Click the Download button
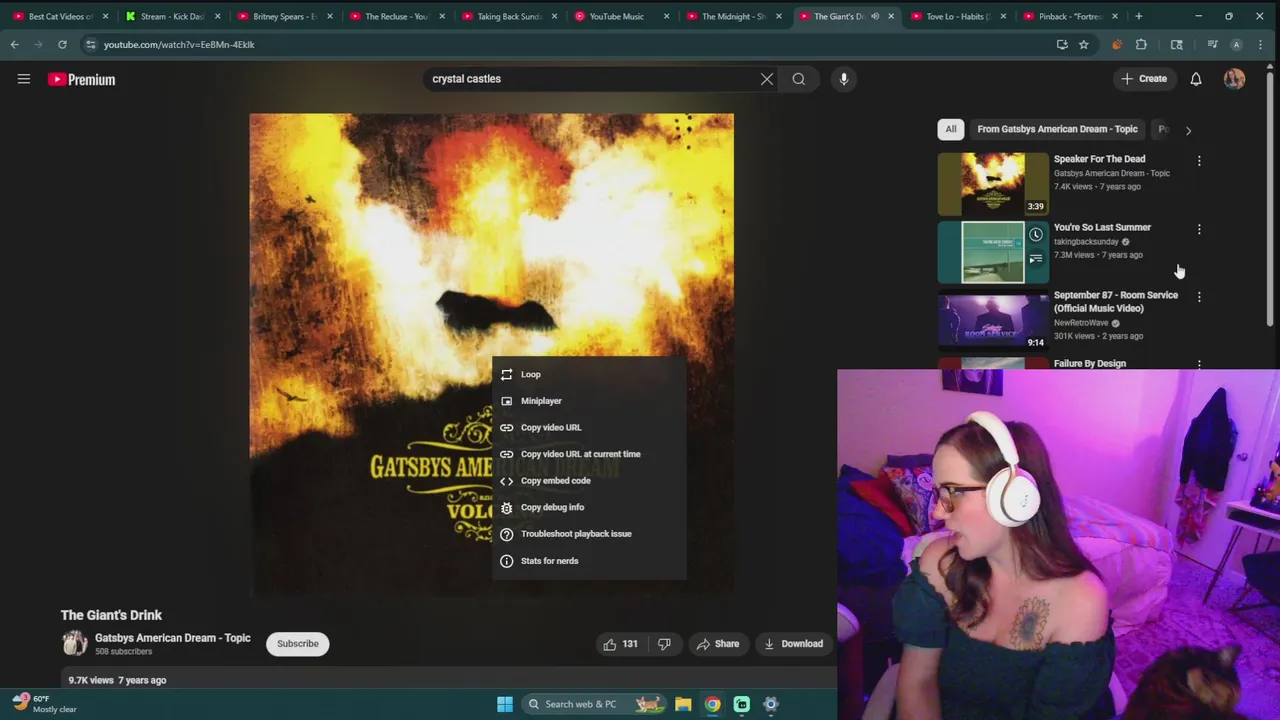The width and height of the screenshot is (1280, 720). 793,644
